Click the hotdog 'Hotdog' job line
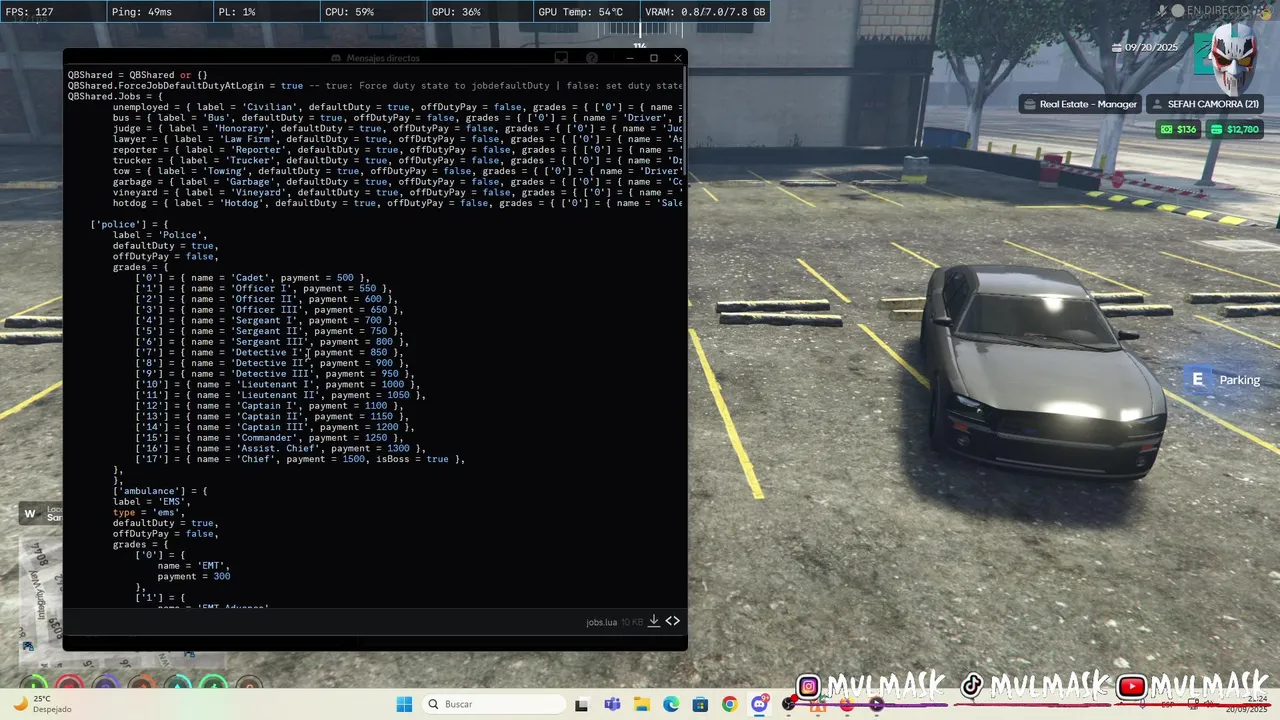The width and height of the screenshot is (1280, 720). coord(397,203)
